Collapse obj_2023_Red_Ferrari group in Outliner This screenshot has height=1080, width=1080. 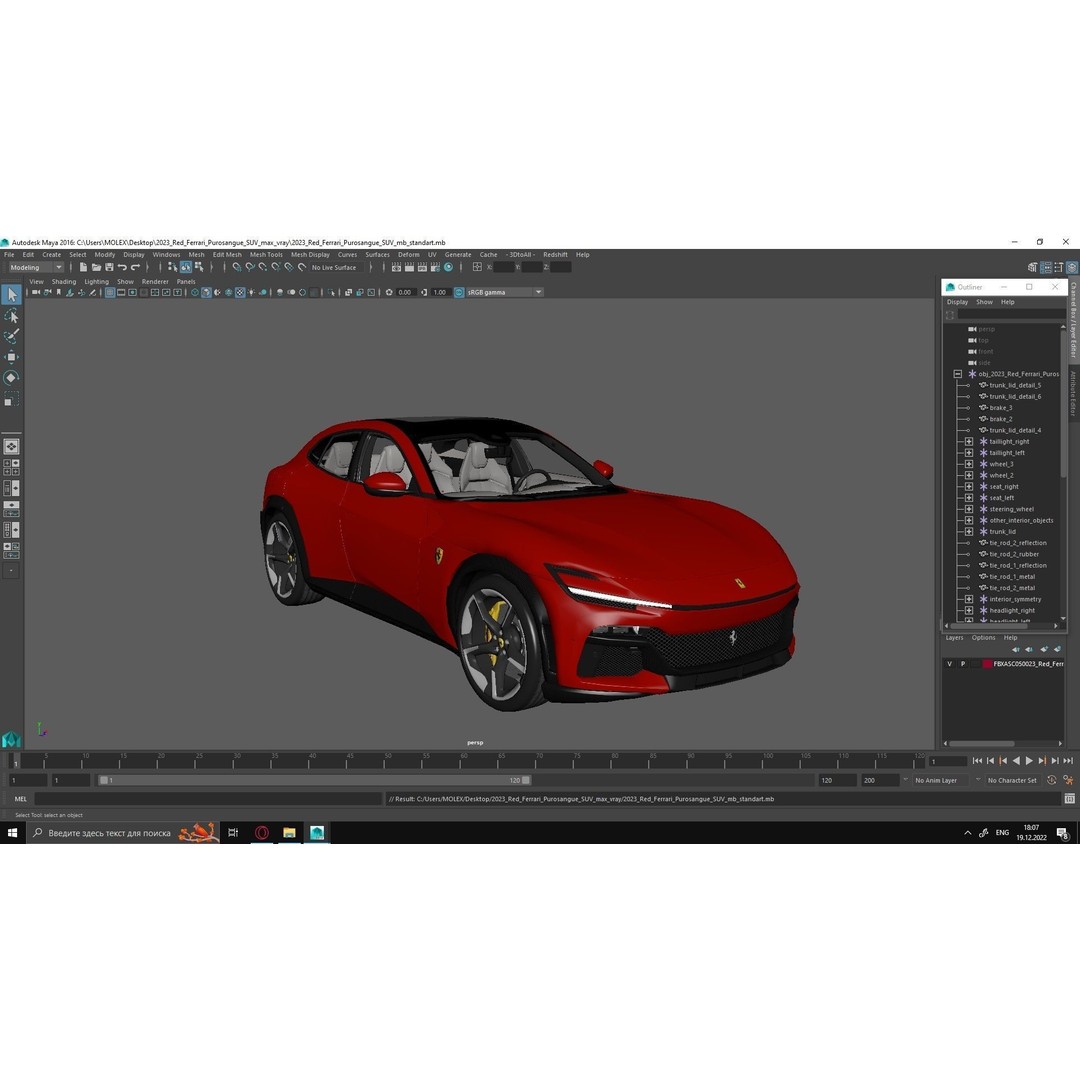click(x=957, y=374)
